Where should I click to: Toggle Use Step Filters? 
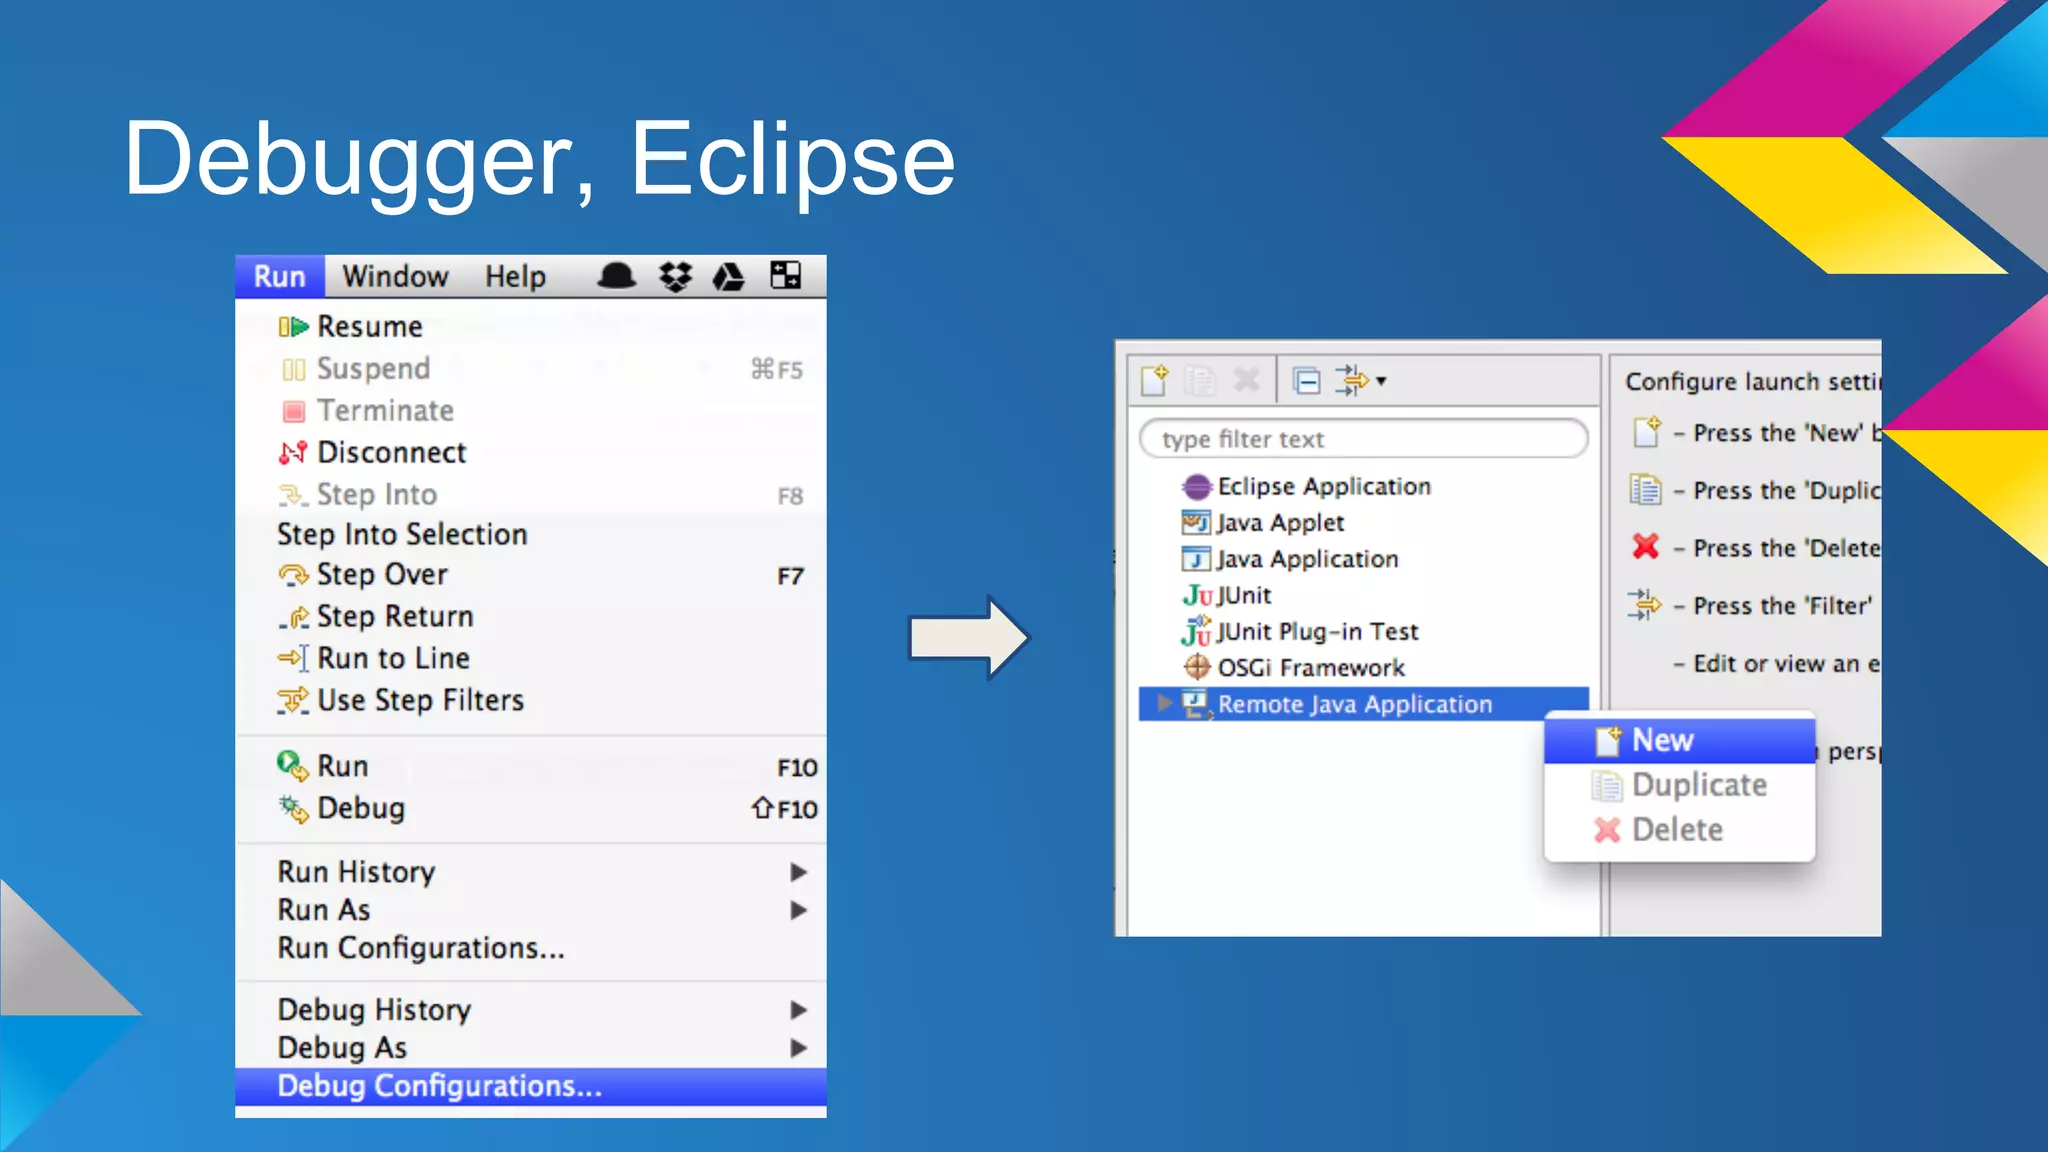(x=530, y=701)
